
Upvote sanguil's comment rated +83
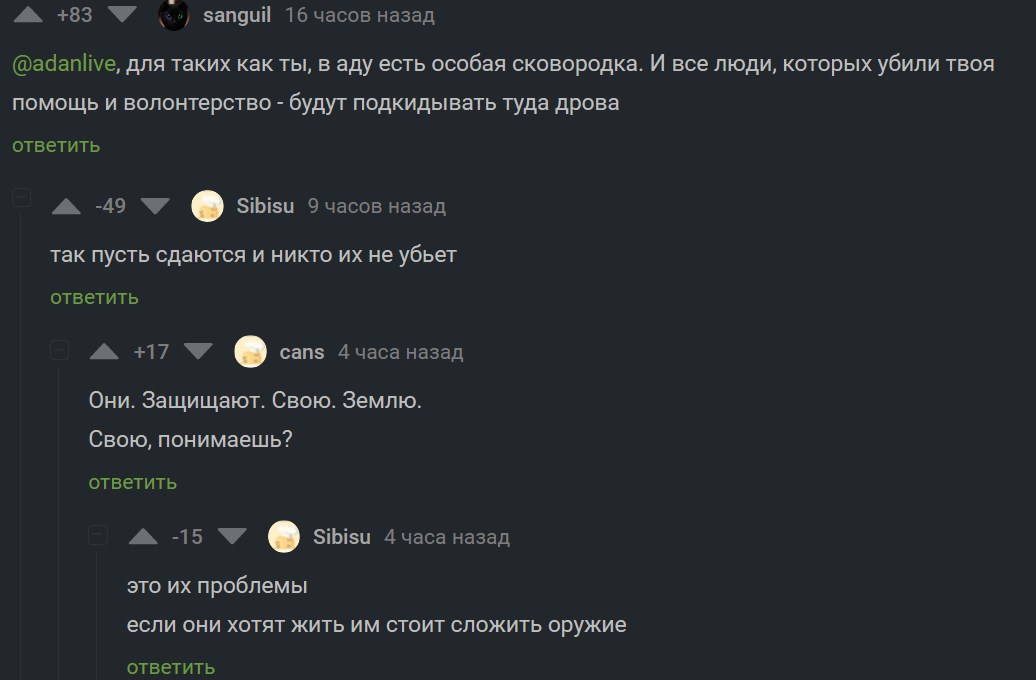click(x=28, y=14)
